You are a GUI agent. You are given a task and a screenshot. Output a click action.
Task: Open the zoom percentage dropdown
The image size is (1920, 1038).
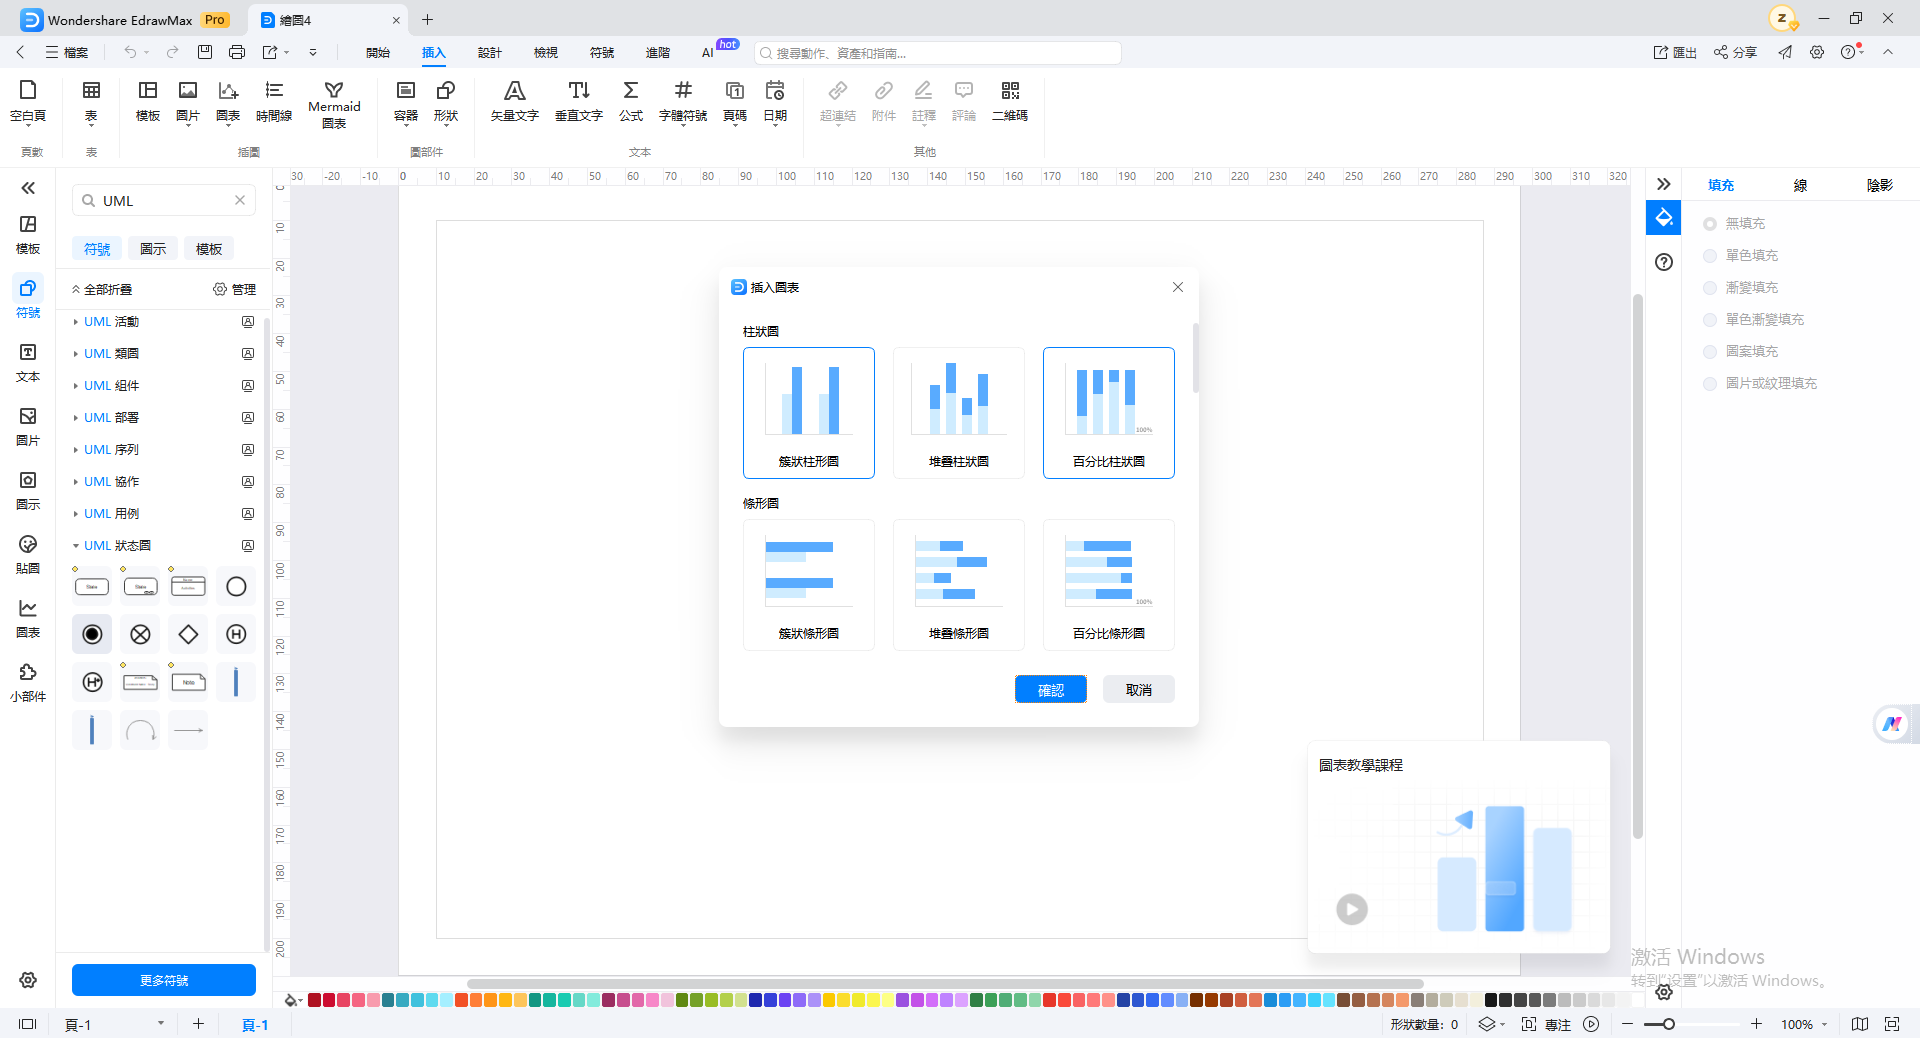pos(1804,1024)
